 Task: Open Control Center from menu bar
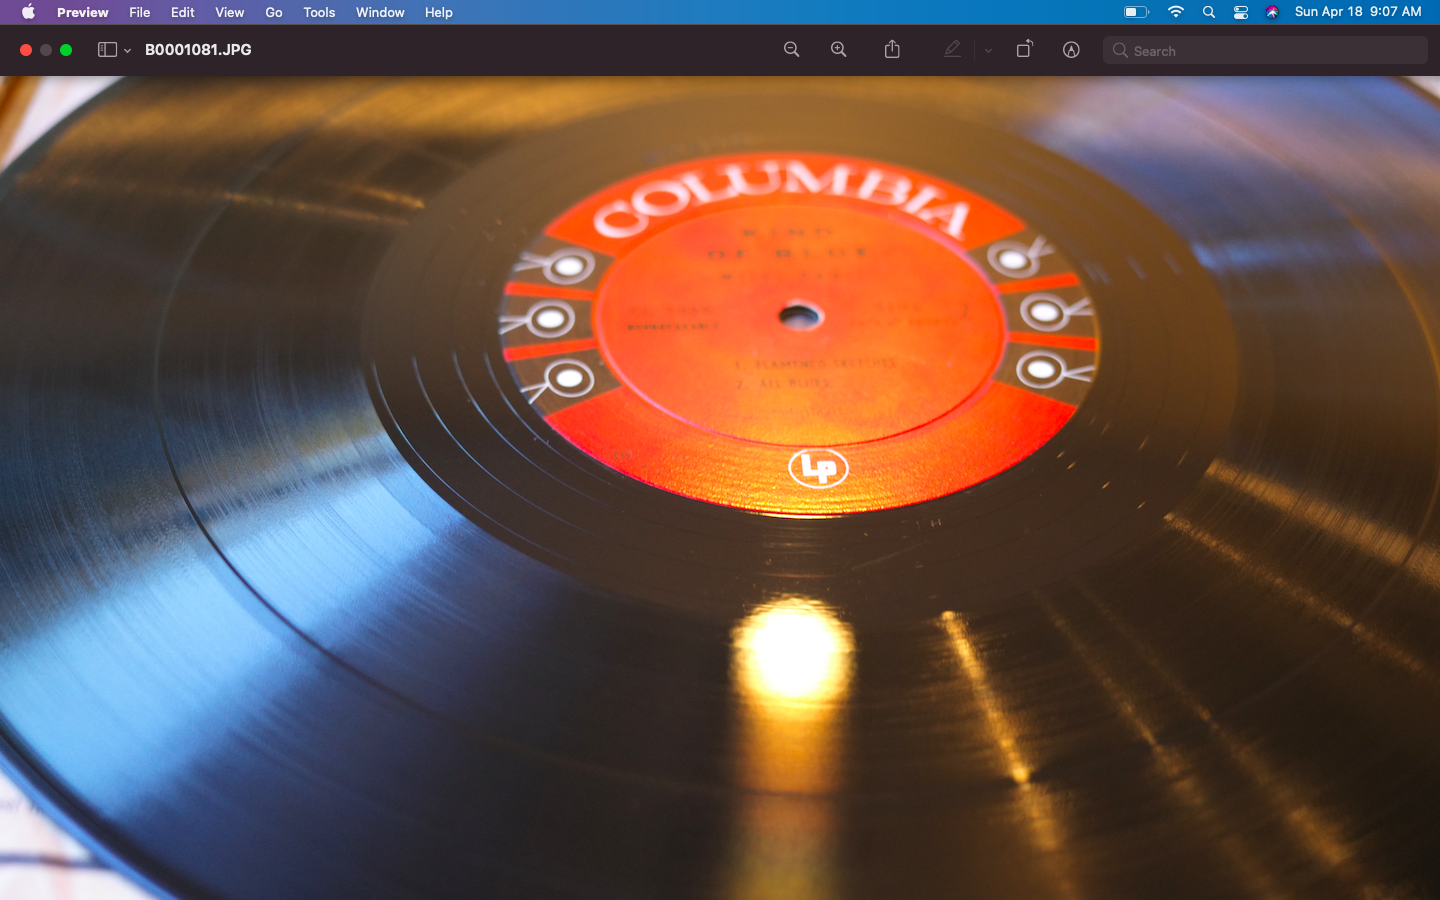[x=1241, y=12]
